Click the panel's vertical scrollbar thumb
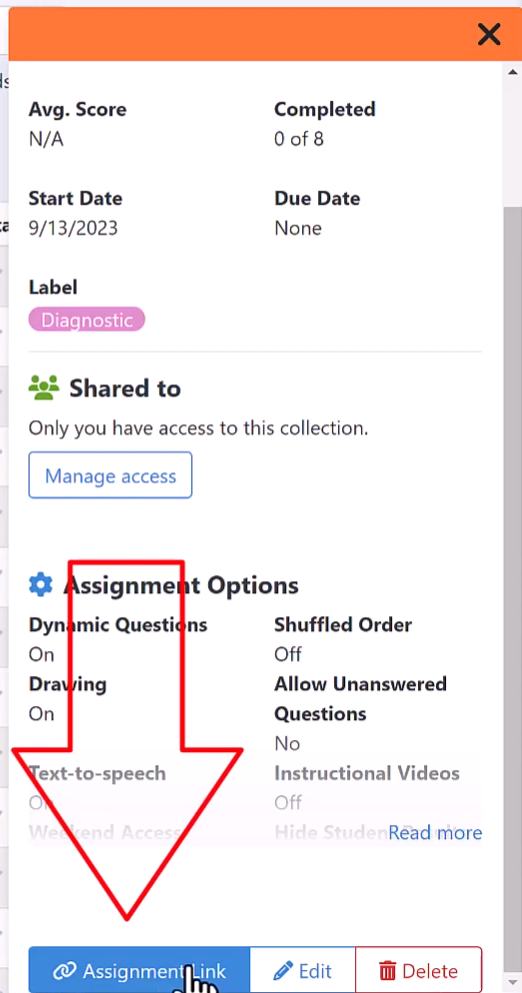Viewport: 522px width, 993px height. click(x=512, y=589)
